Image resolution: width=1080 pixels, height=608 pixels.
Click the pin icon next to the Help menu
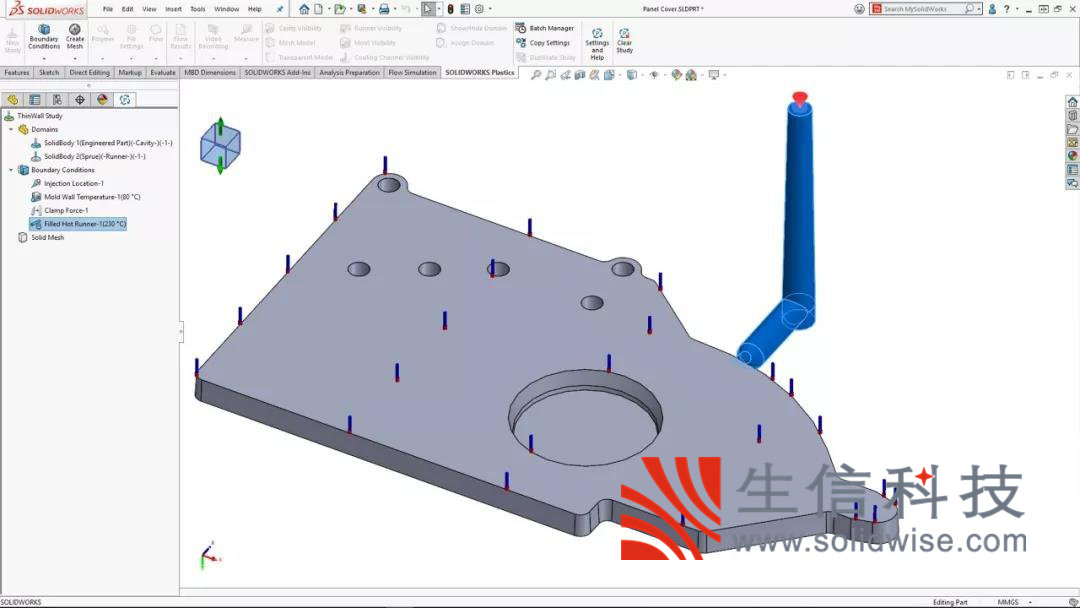280,9
